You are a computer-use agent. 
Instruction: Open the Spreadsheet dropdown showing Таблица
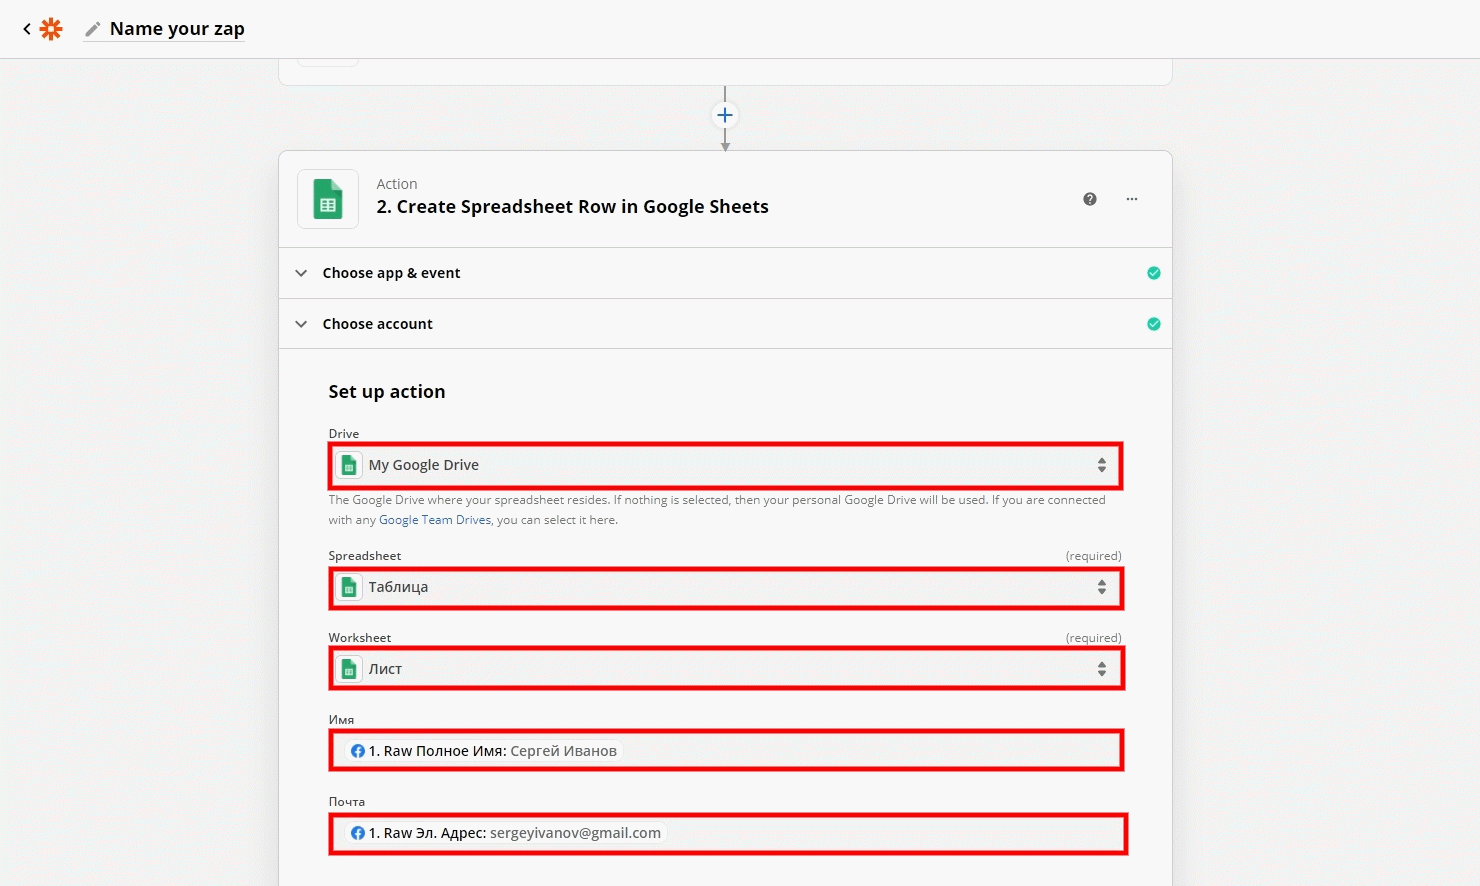726,587
